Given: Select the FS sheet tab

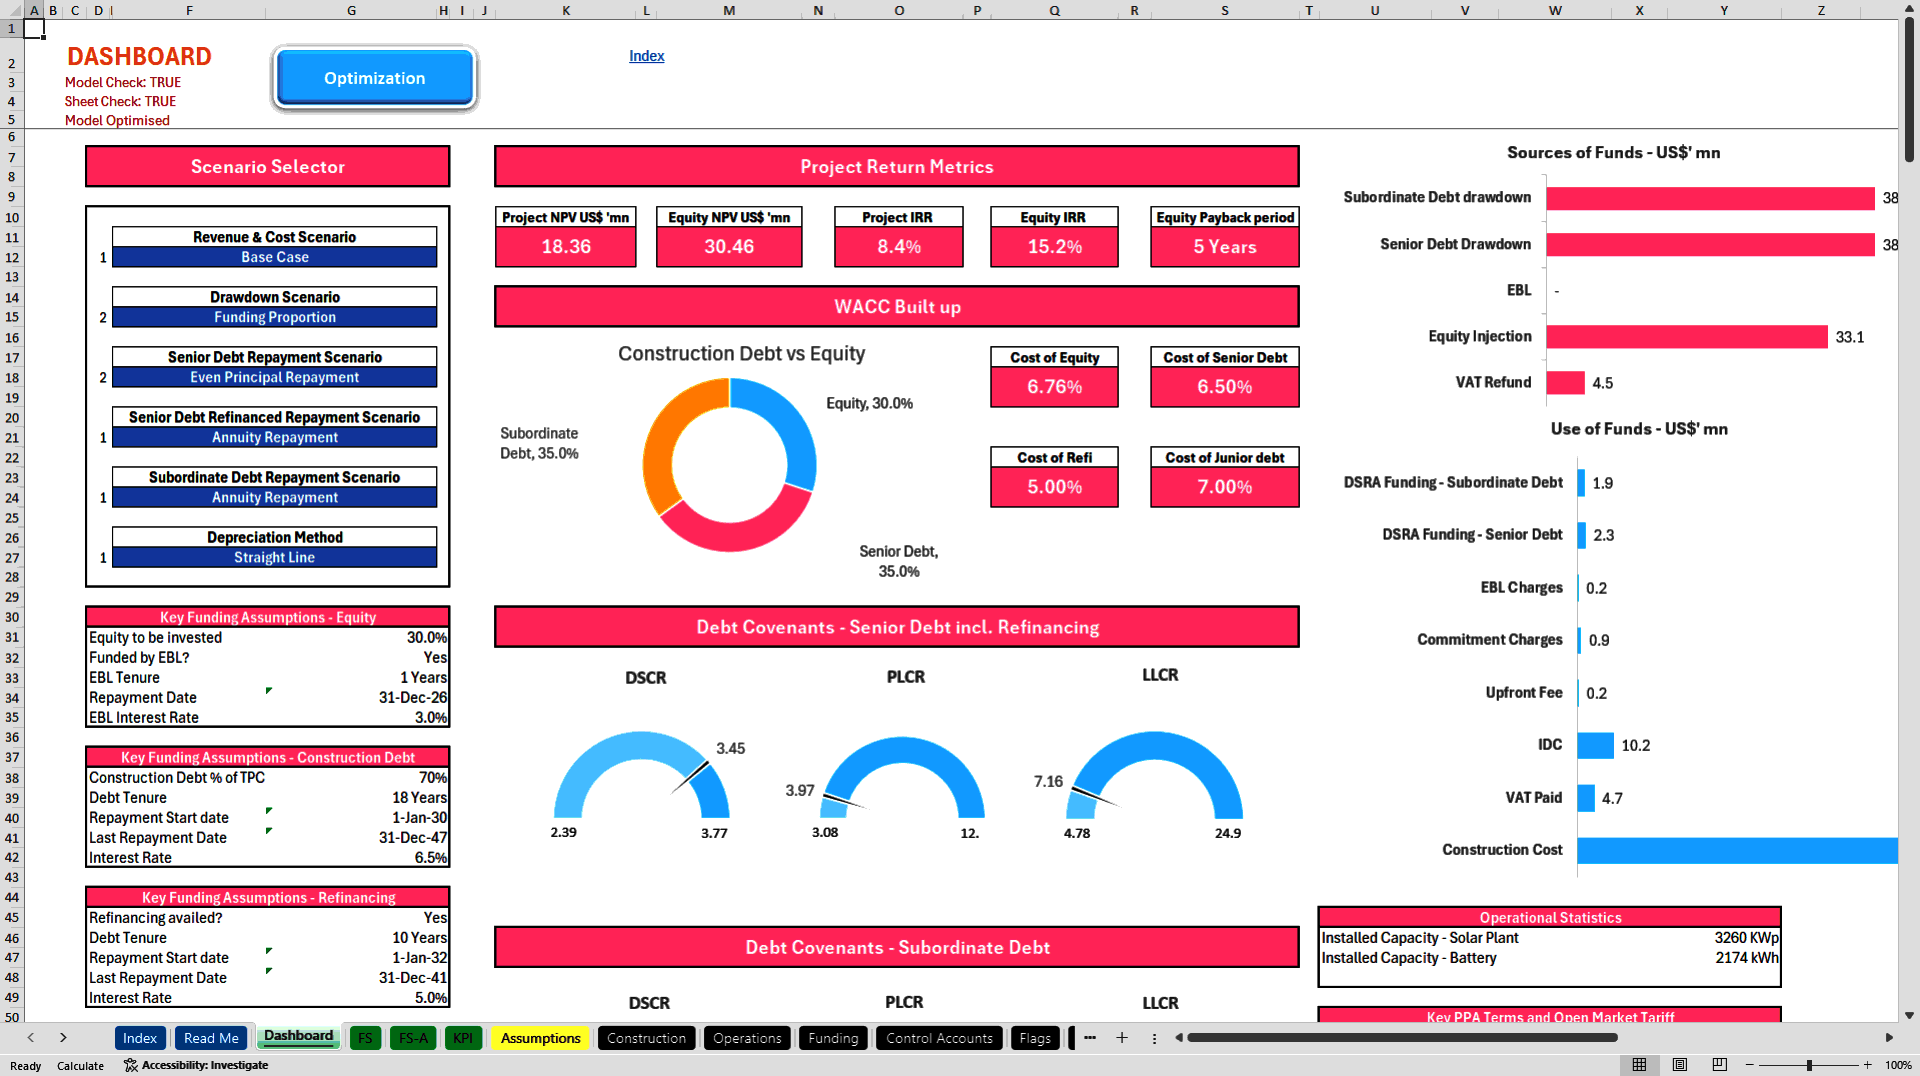Looking at the screenshot, I should pyautogui.click(x=365, y=1038).
